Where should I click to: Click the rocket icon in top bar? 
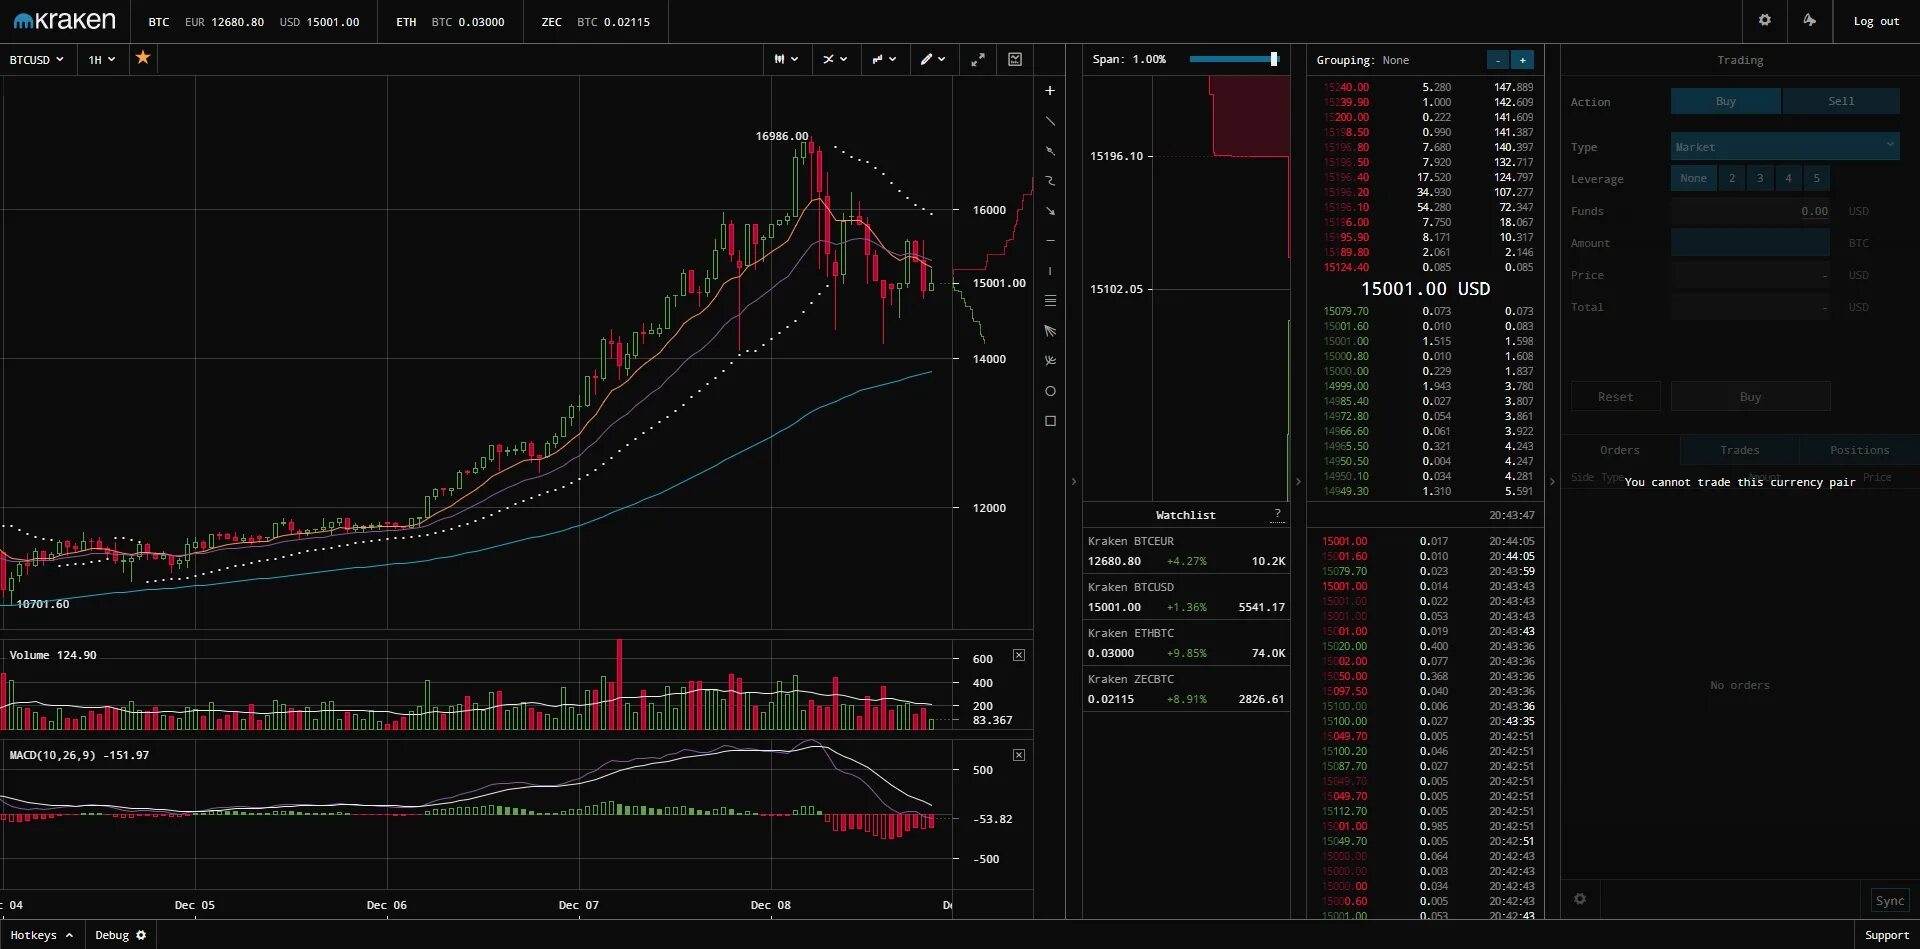[x=1810, y=20]
